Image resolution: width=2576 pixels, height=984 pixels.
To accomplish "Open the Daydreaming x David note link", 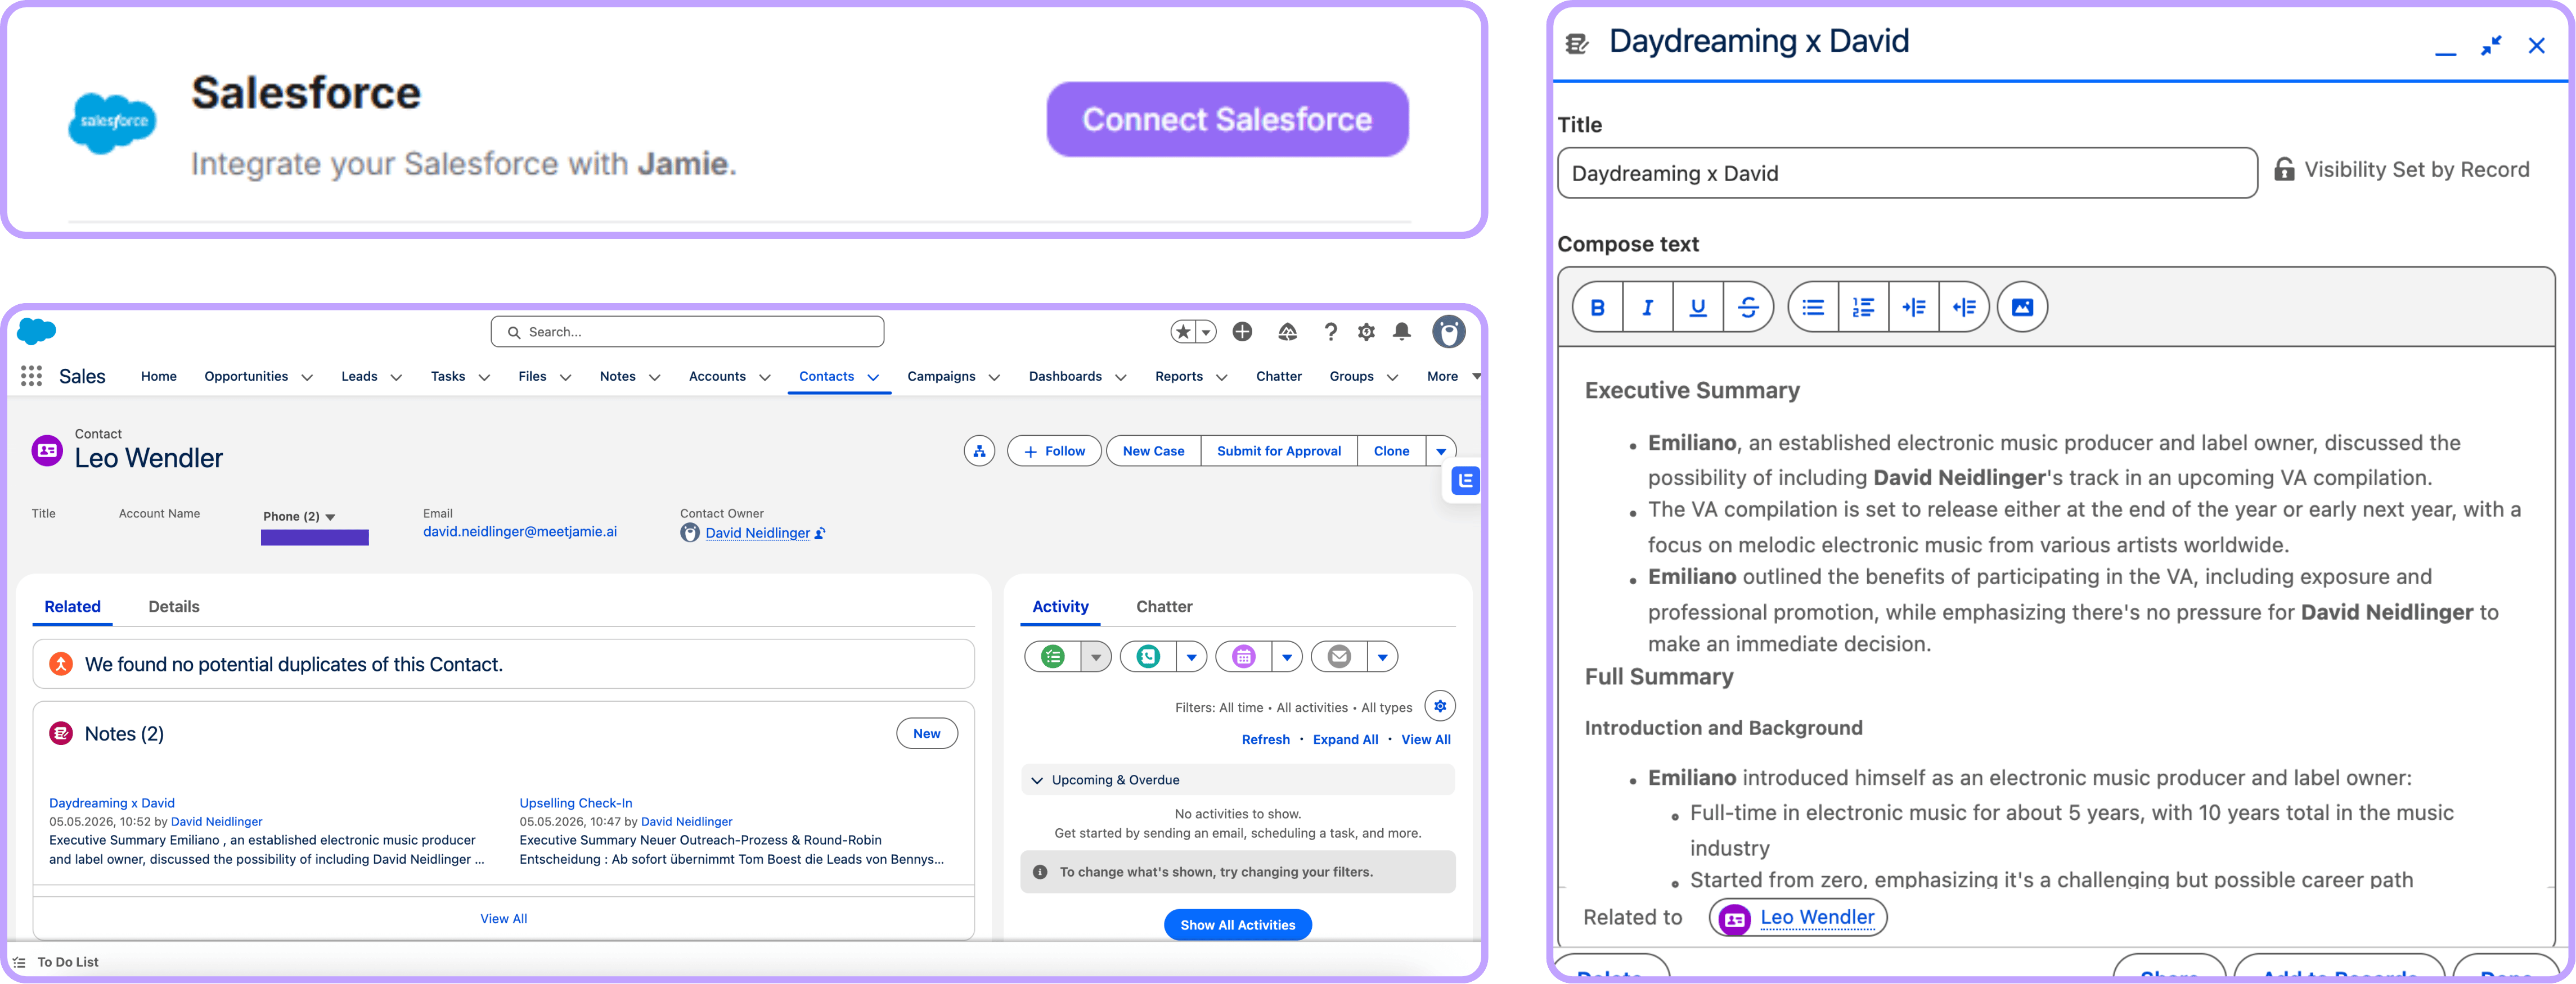I will click(112, 803).
